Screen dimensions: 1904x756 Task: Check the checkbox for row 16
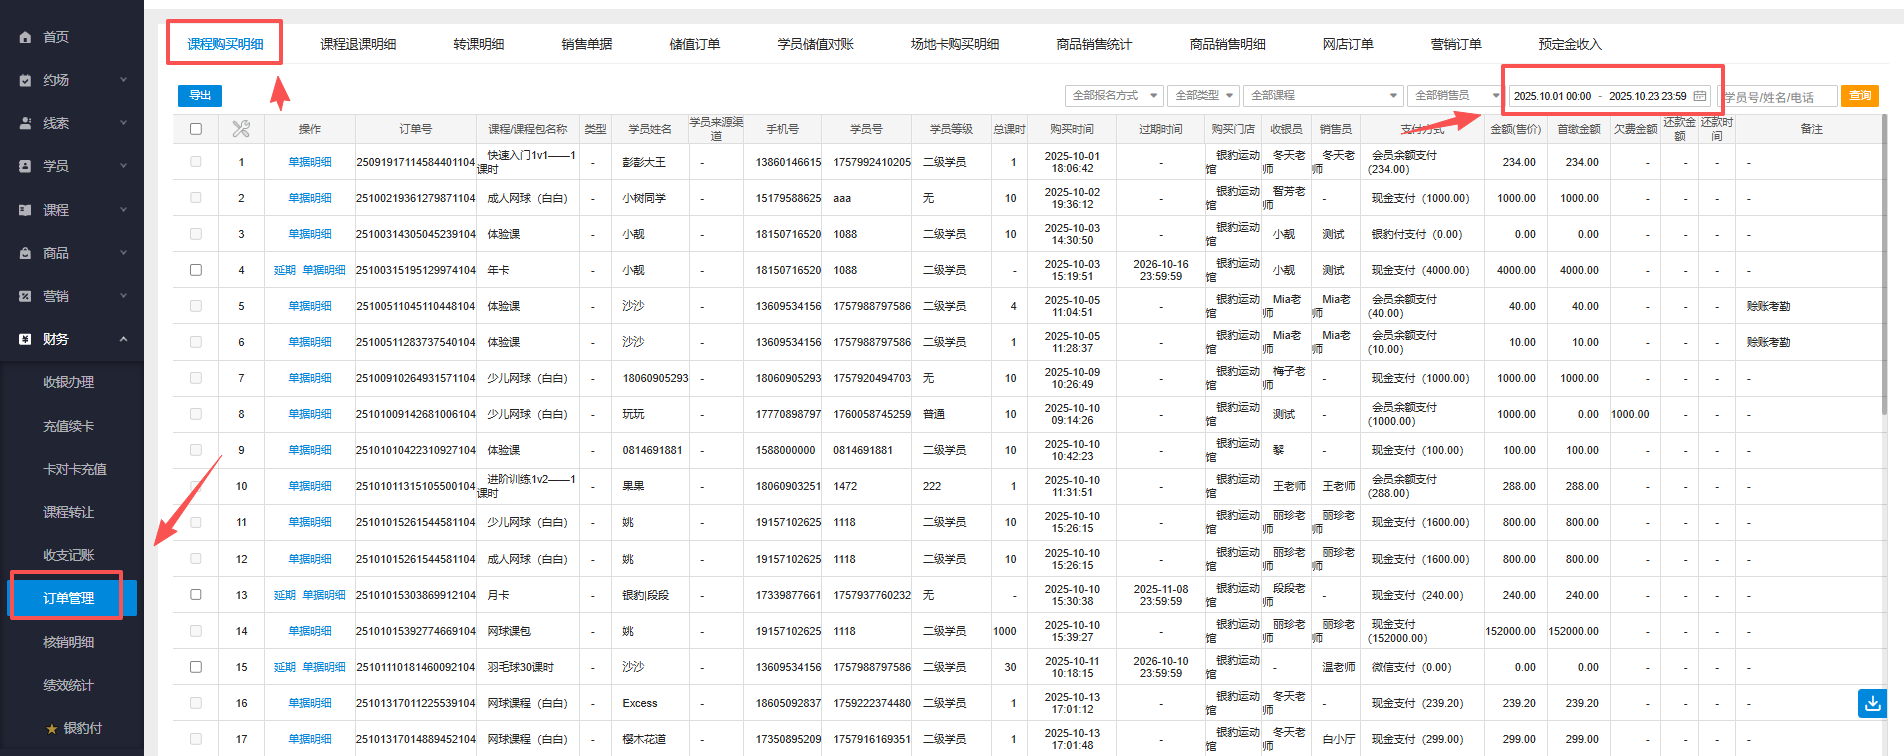[196, 703]
